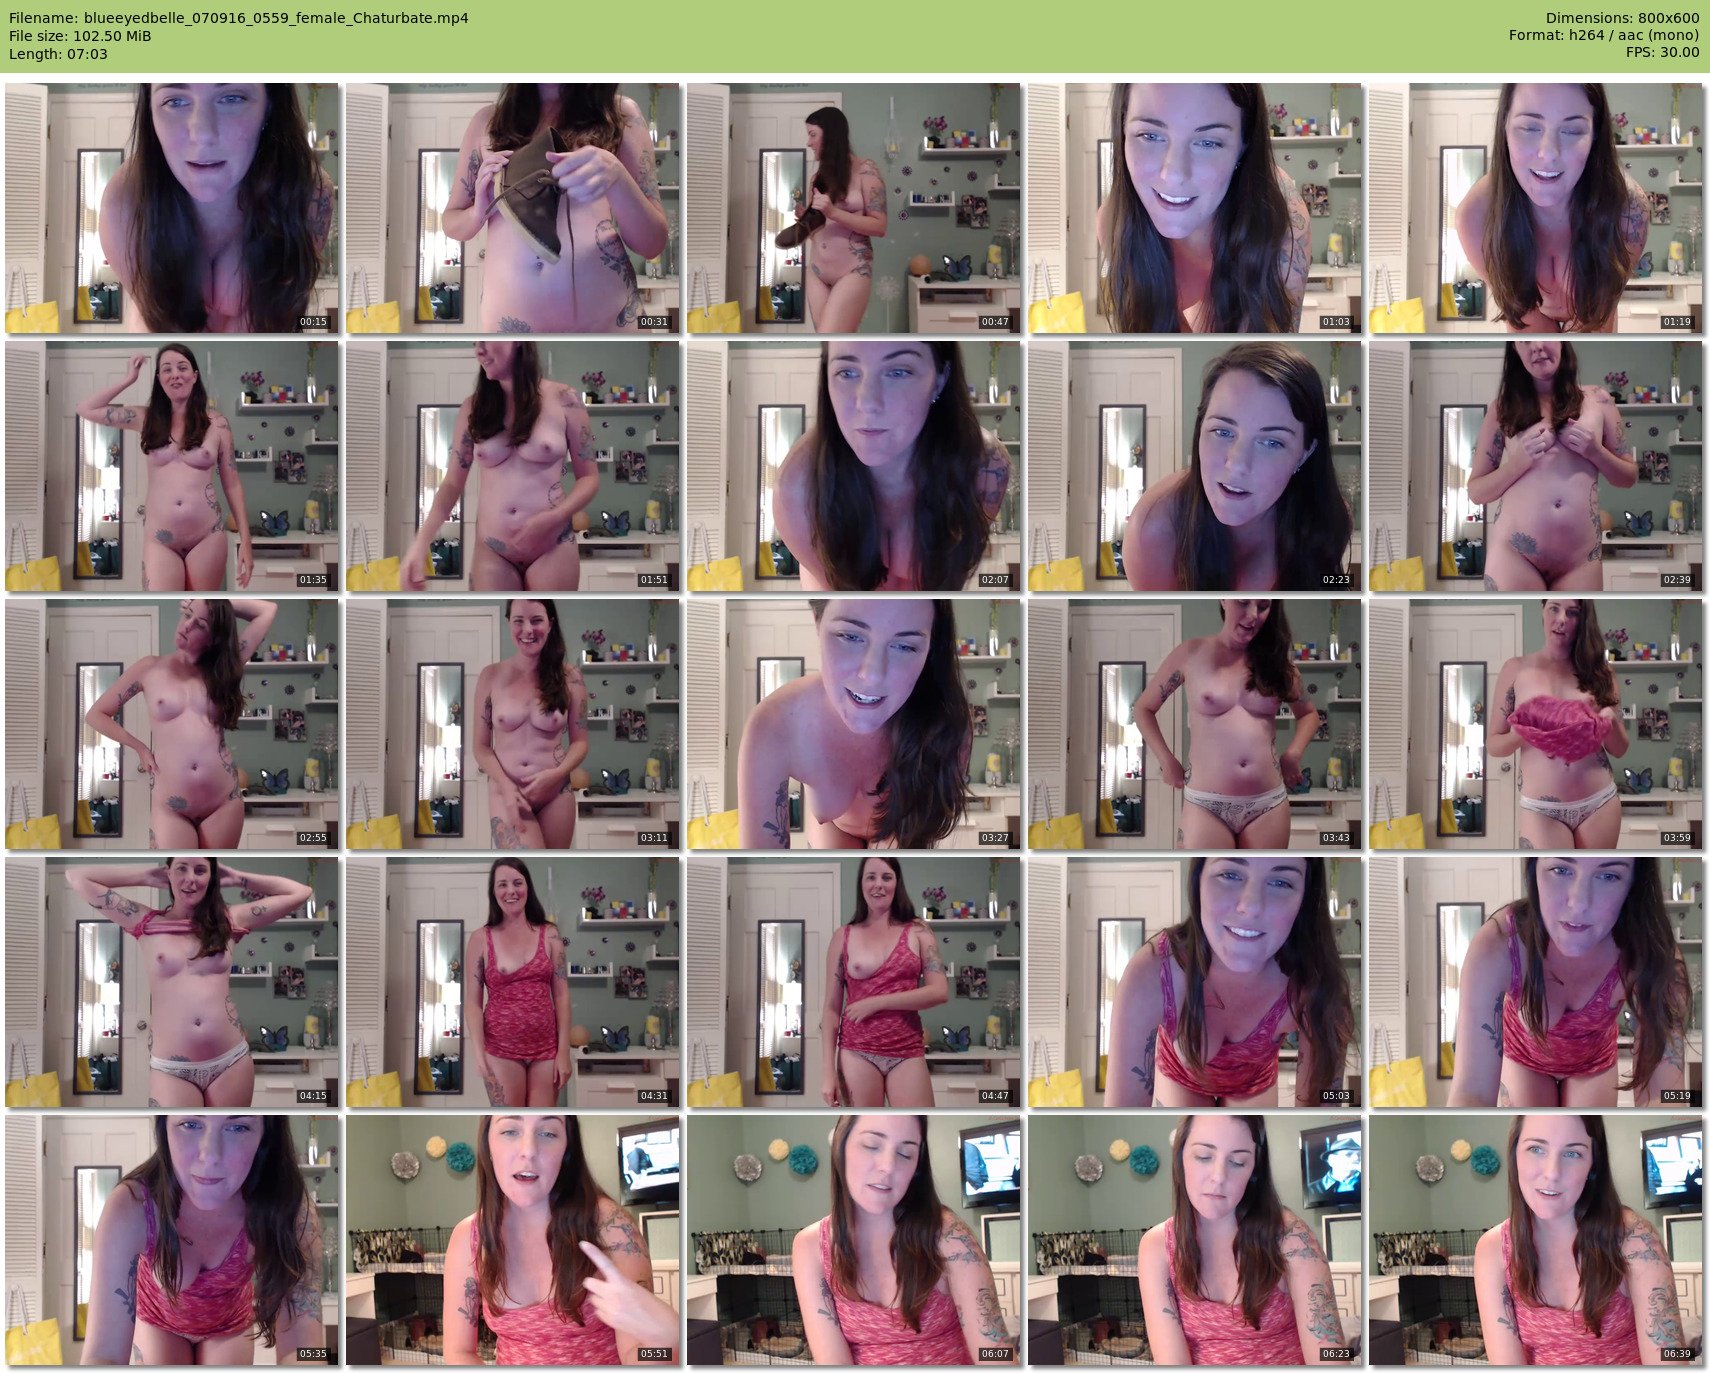The height and width of the screenshot is (1373, 1710).
Task: Click the thumbnail stamped 05:35
Action: (172, 1240)
